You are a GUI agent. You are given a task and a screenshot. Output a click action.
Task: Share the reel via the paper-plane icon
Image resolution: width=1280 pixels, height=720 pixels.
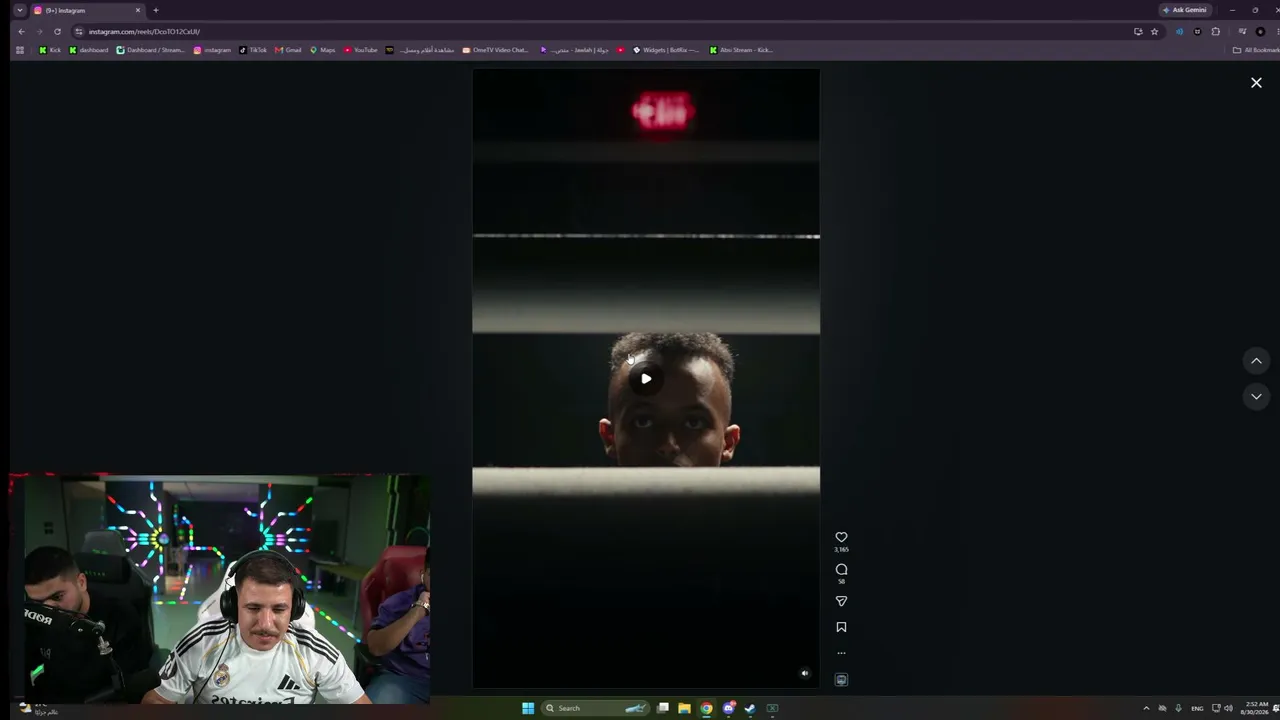pyautogui.click(x=841, y=601)
